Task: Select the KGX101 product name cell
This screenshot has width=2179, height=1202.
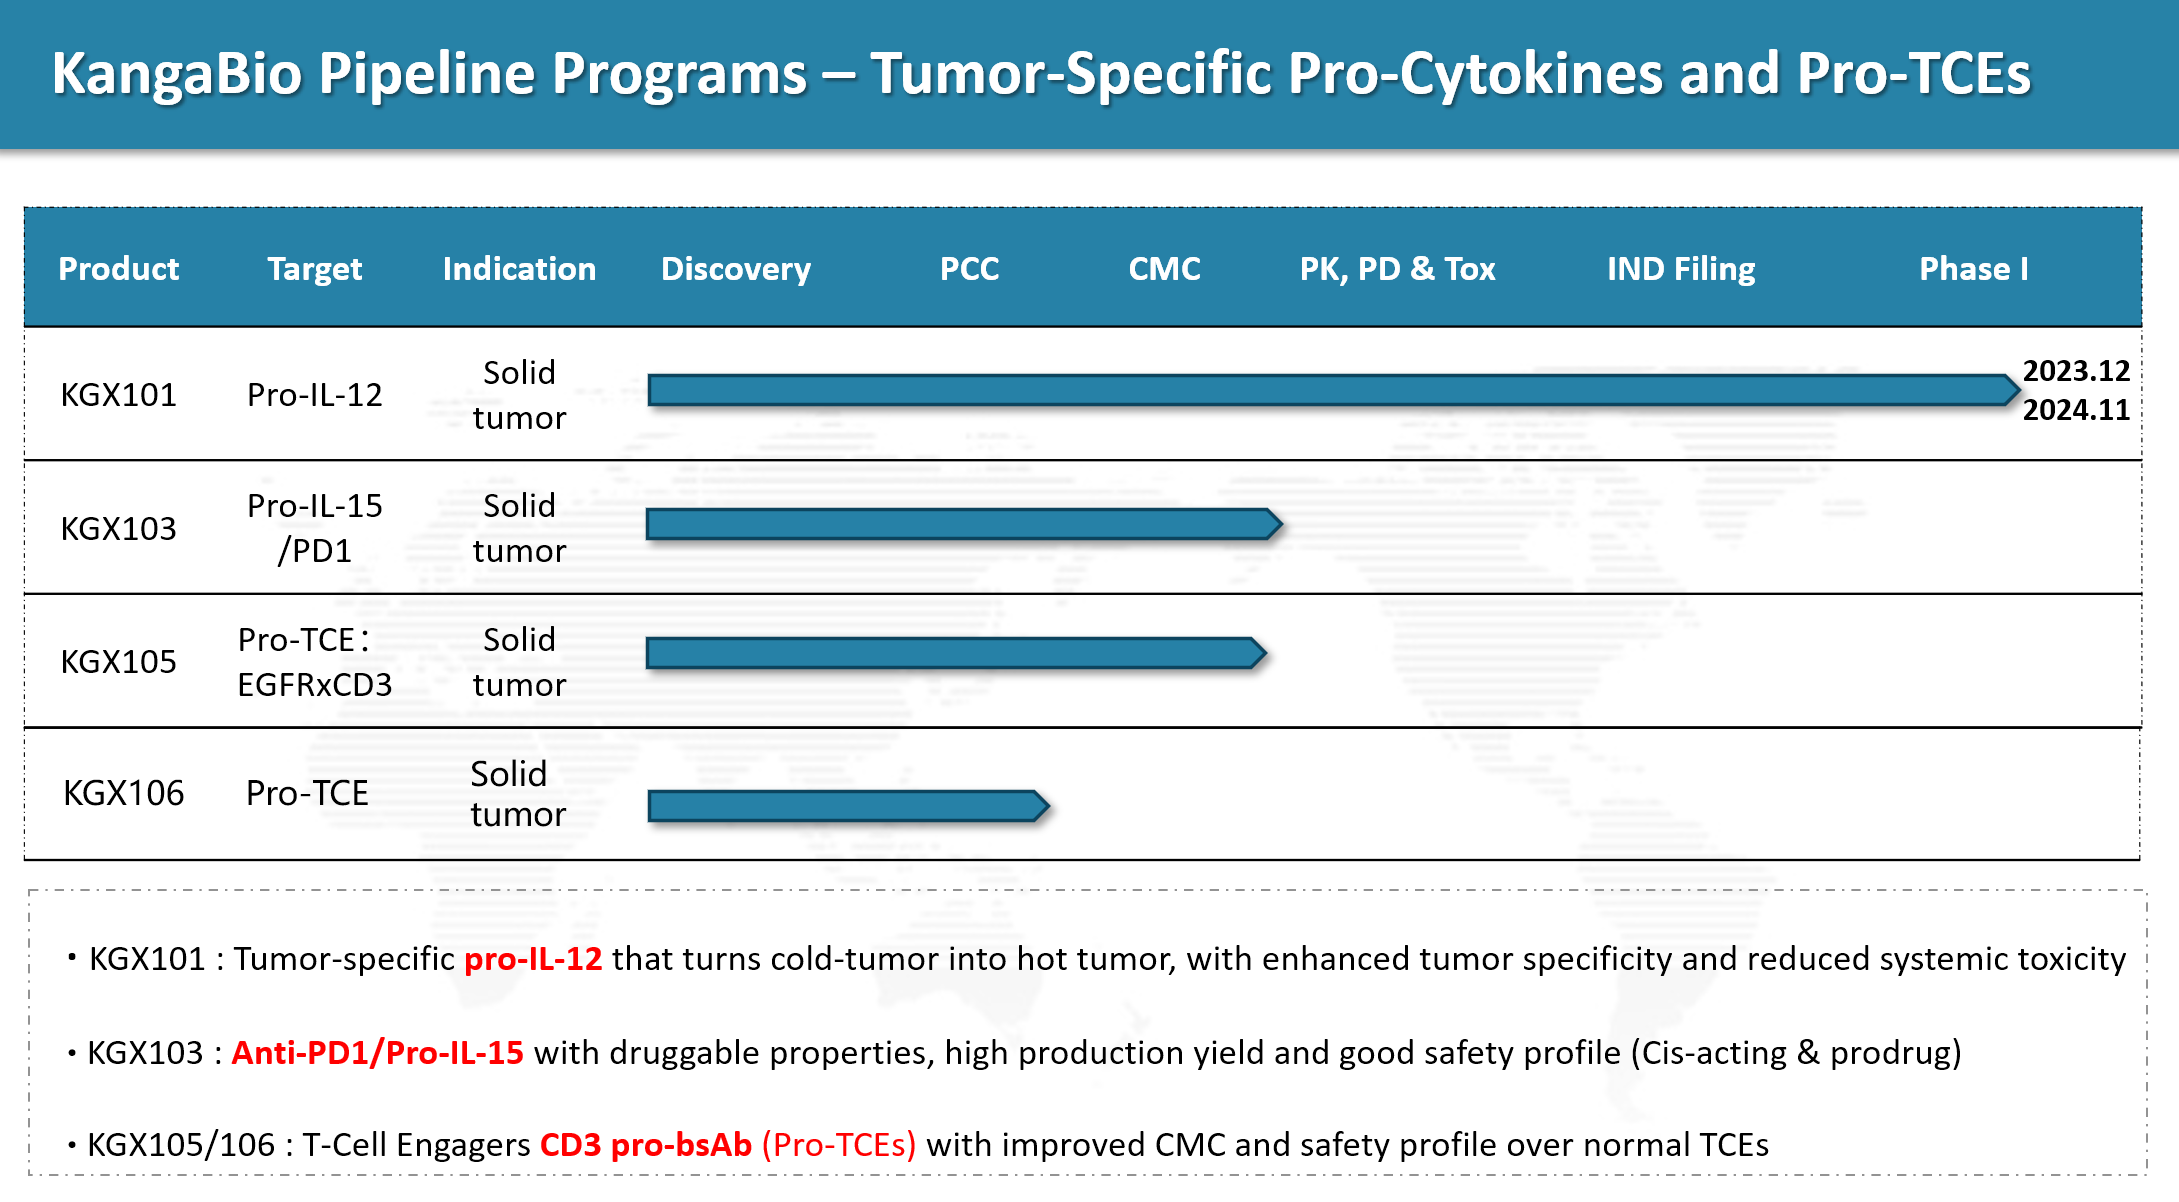Action: (x=118, y=395)
